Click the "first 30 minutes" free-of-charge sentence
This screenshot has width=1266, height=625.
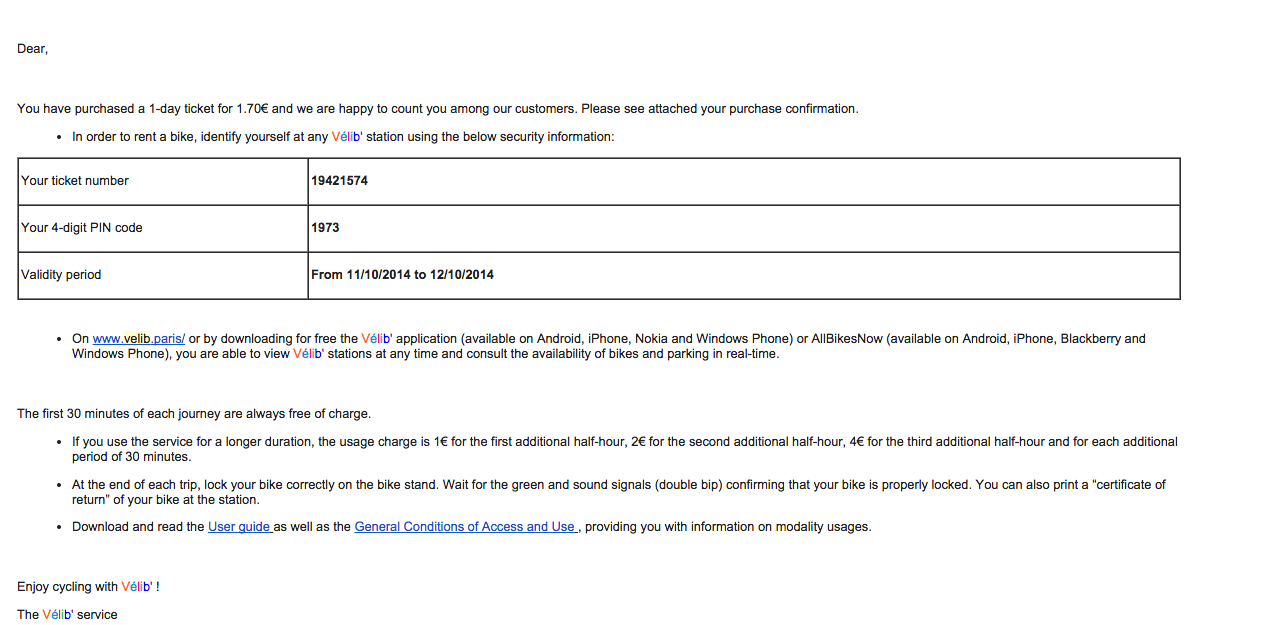(193, 414)
